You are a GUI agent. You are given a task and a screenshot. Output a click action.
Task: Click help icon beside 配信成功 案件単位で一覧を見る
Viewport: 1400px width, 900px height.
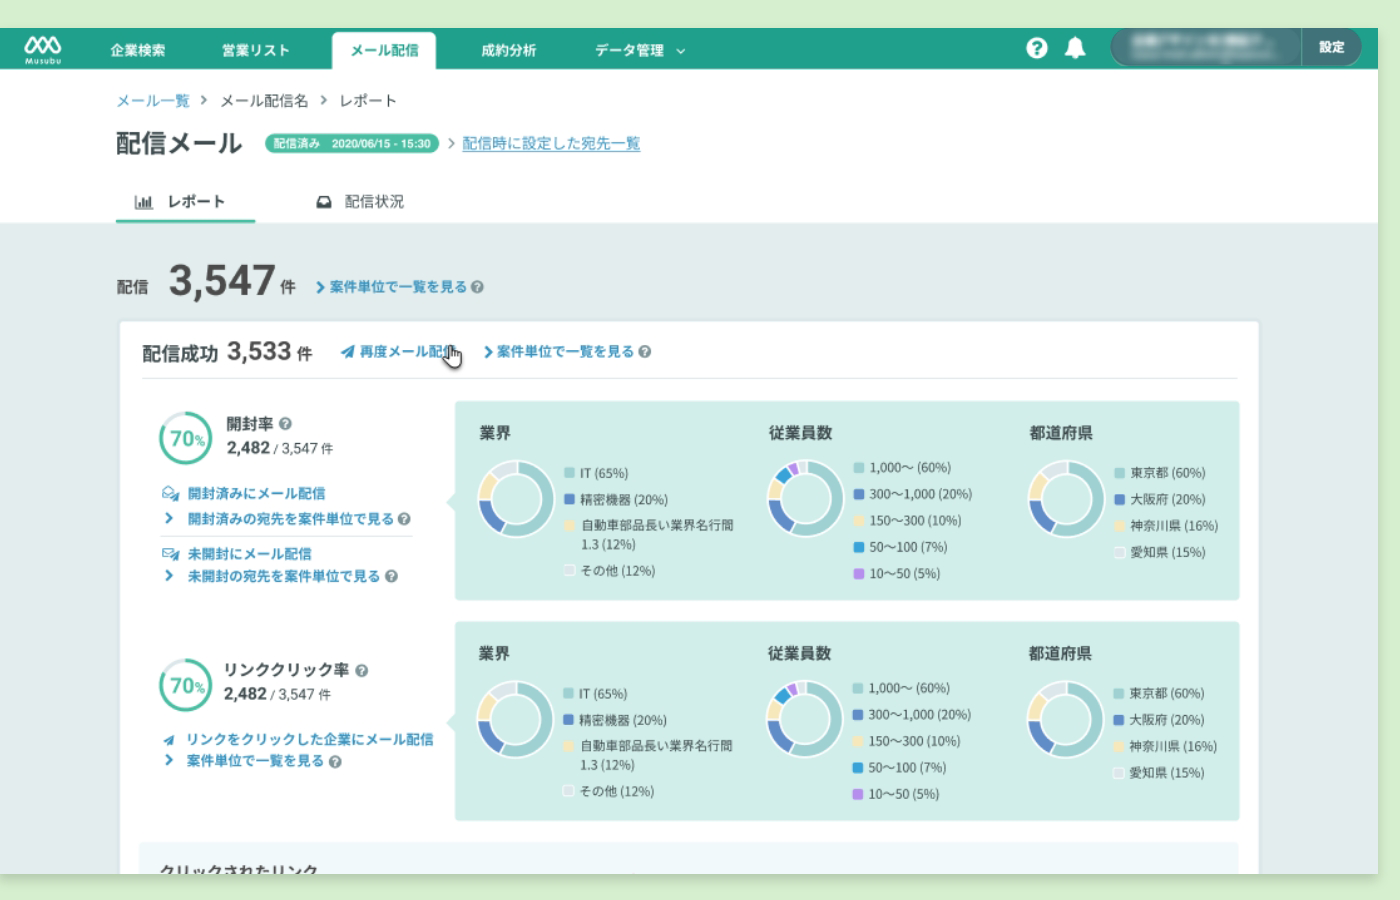pos(645,352)
